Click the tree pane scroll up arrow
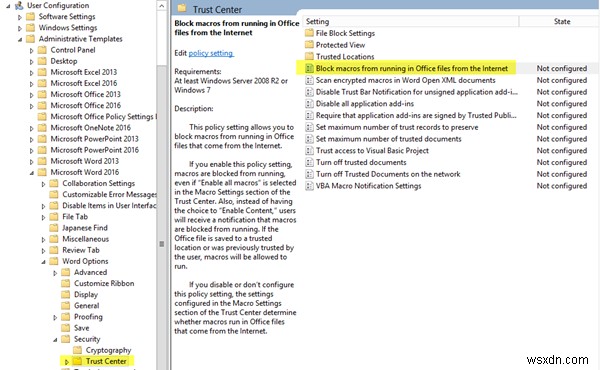Screen dimensions: 600x370 [162, 6]
